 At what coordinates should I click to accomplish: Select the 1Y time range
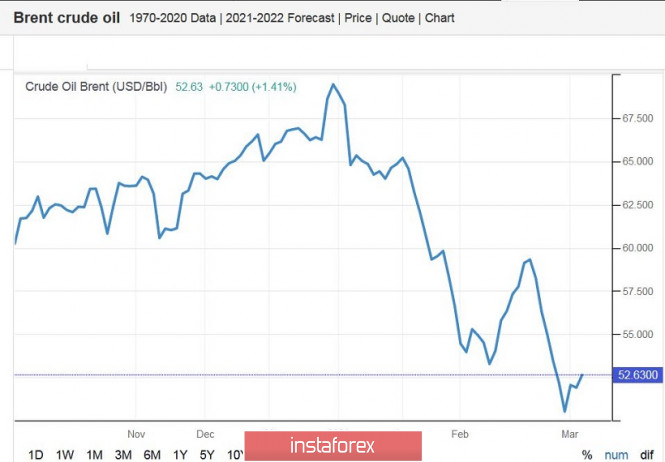point(181,455)
